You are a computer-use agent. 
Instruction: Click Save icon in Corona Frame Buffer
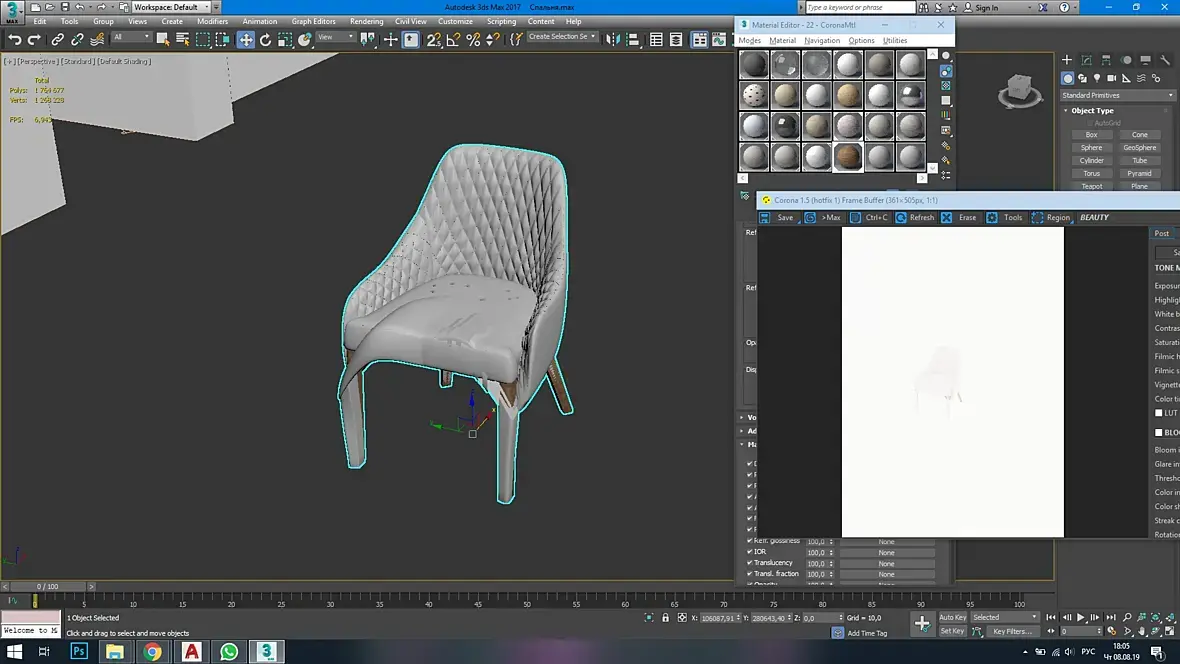[x=766, y=217]
